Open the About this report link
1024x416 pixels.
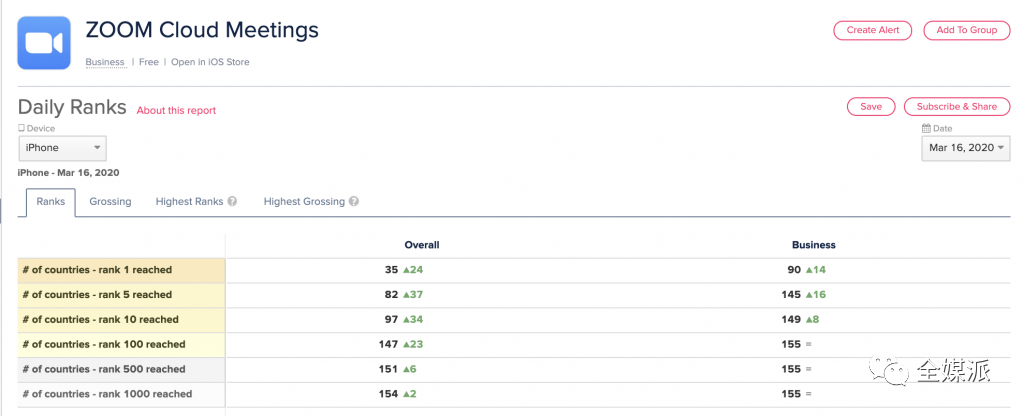tap(176, 110)
